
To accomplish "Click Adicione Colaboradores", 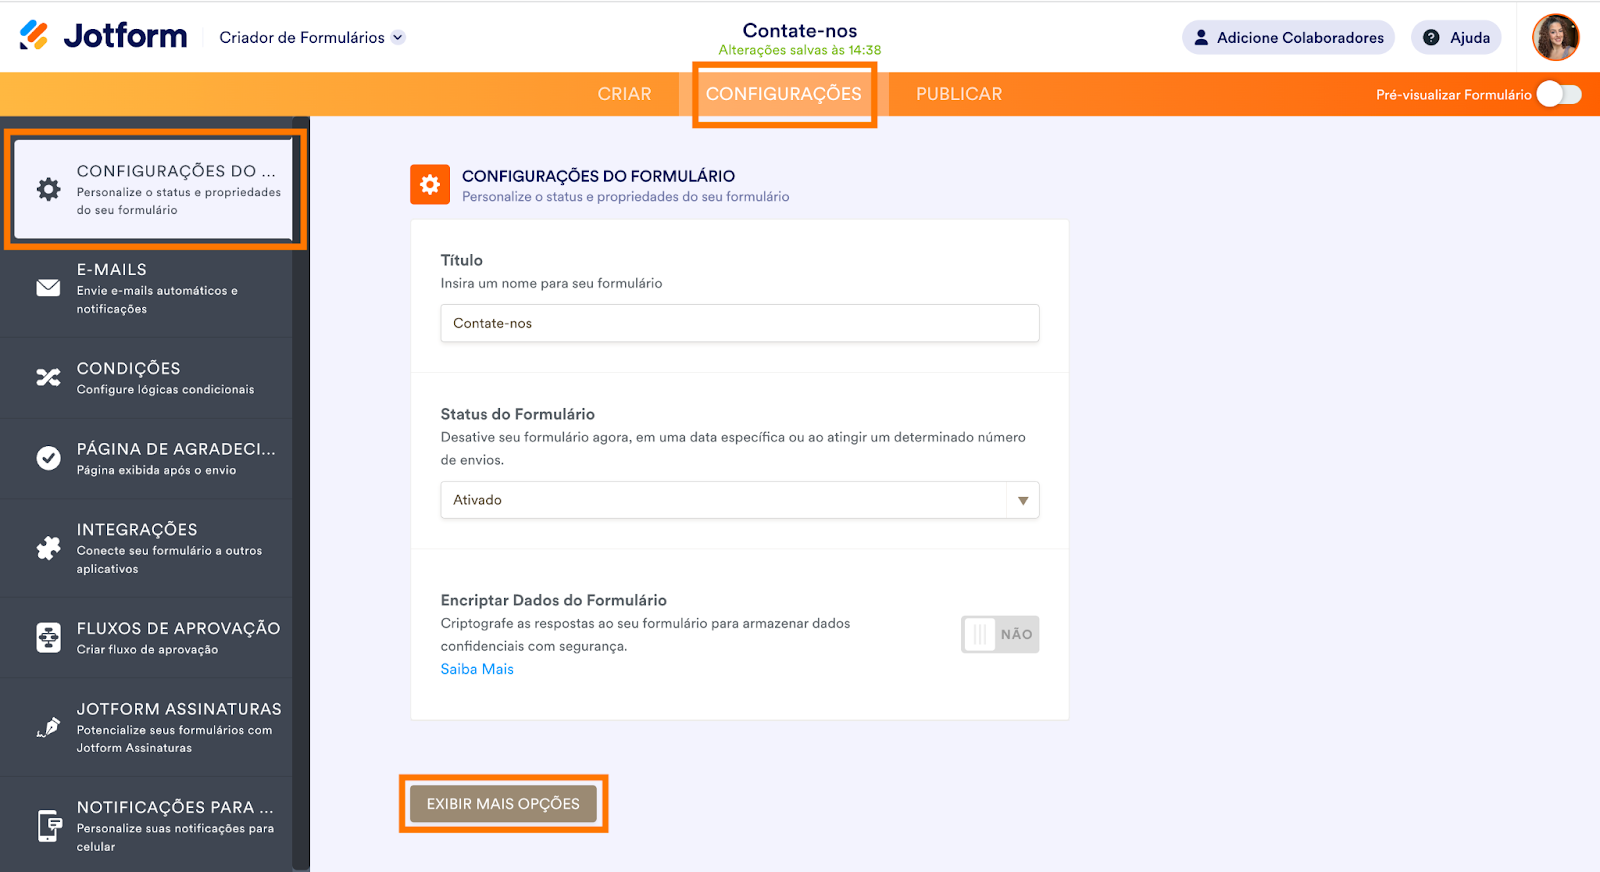I will click(x=1288, y=37).
